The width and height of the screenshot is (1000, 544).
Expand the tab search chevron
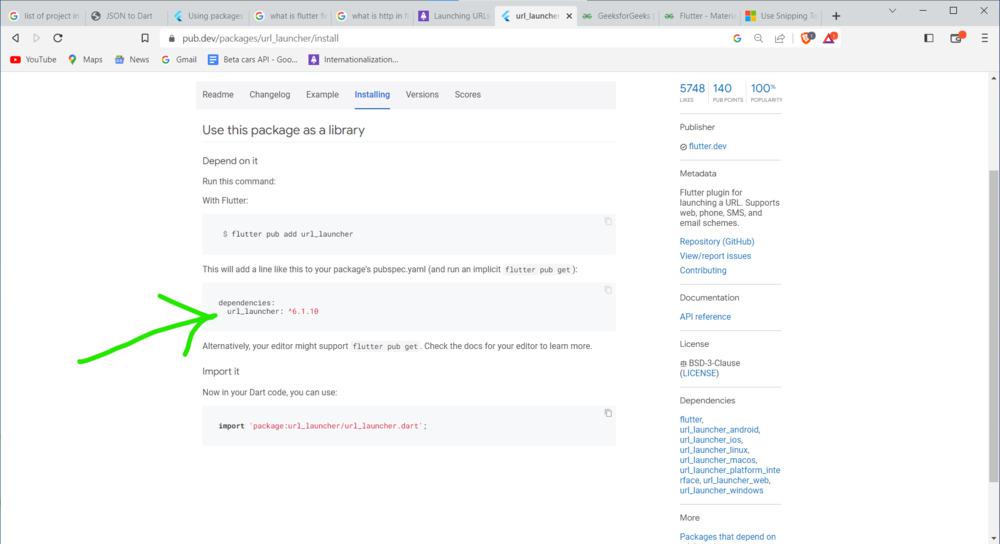(892, 11)
